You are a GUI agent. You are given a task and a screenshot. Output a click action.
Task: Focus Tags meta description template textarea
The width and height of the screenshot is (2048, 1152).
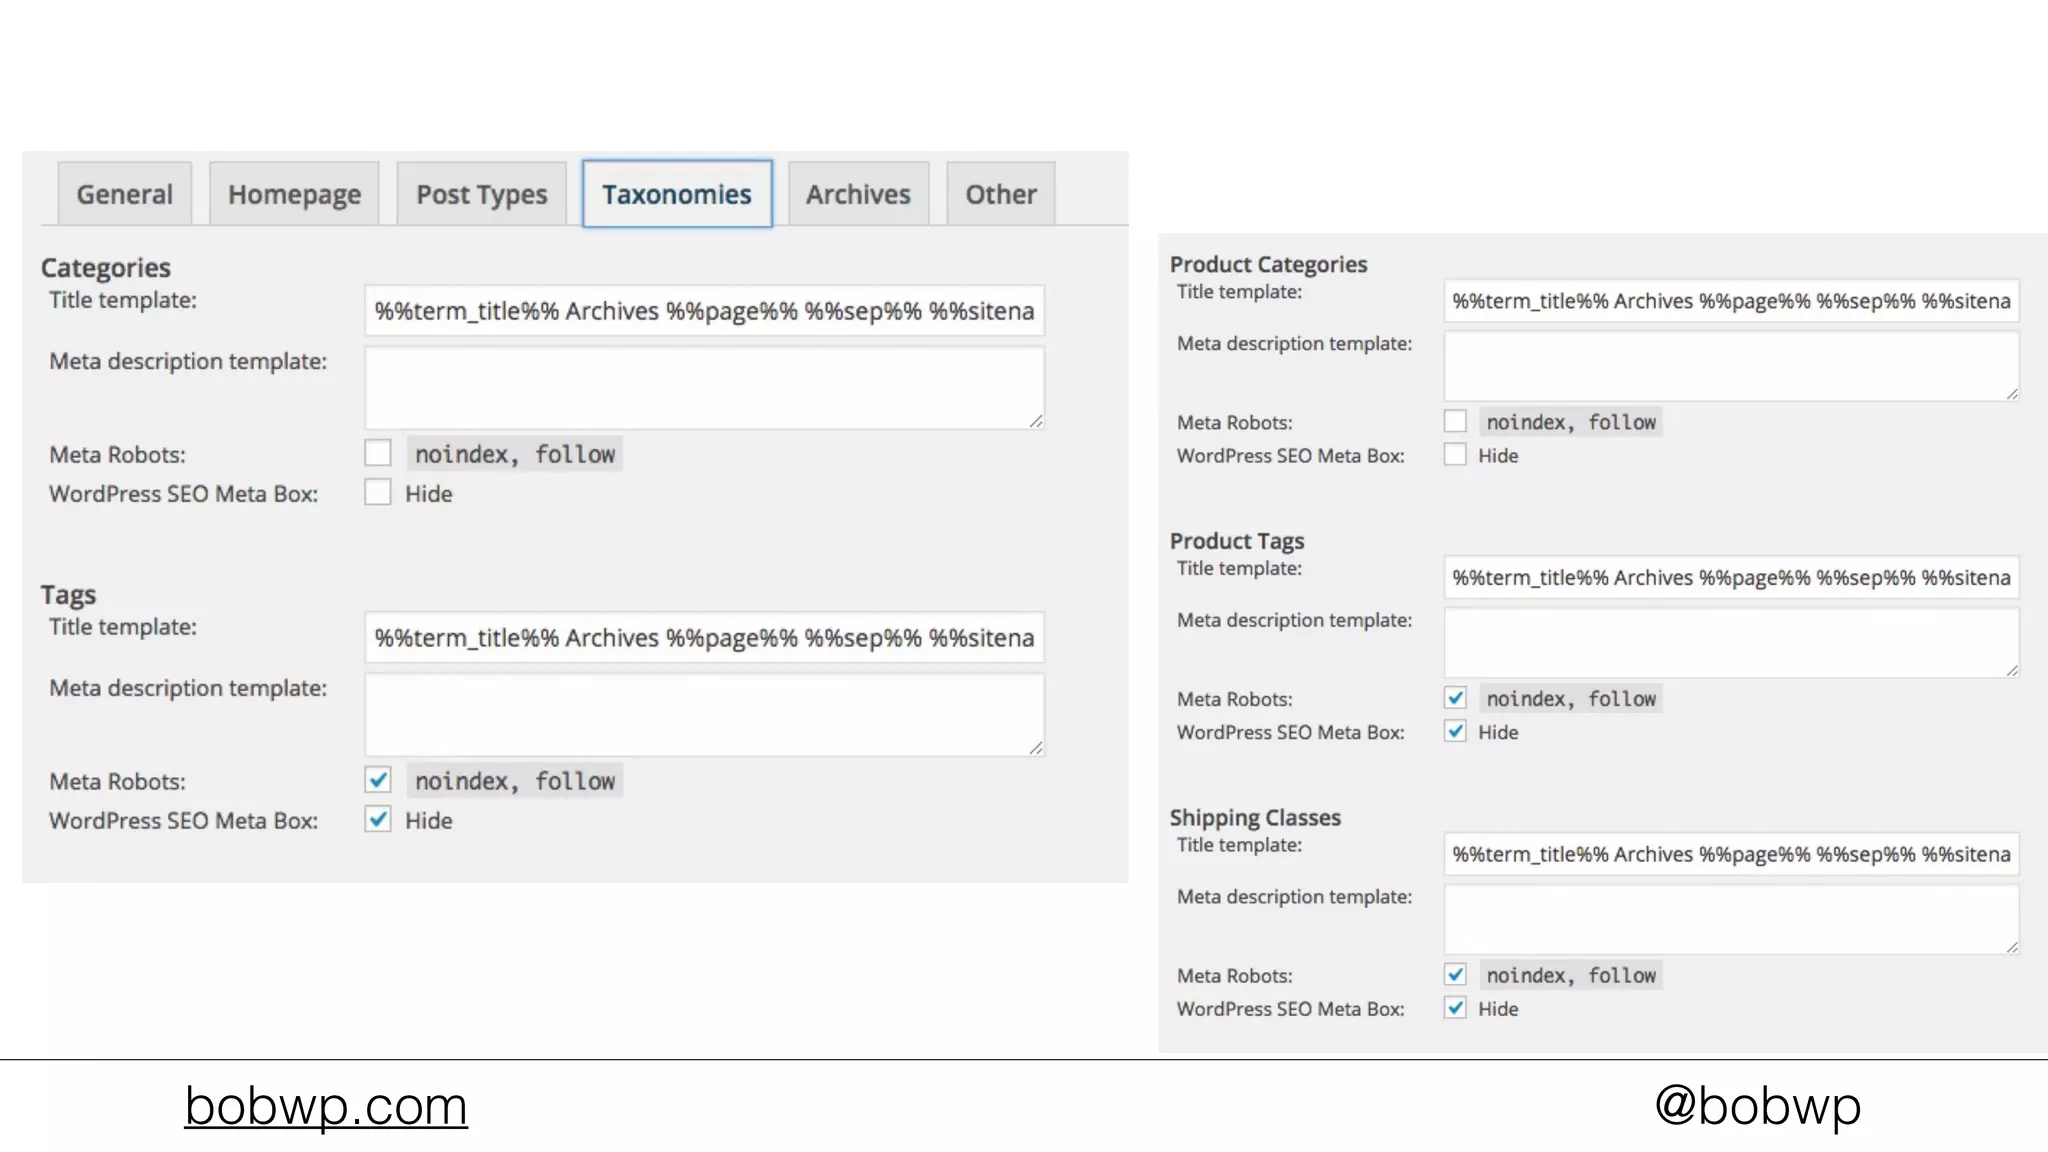[704, 714]
